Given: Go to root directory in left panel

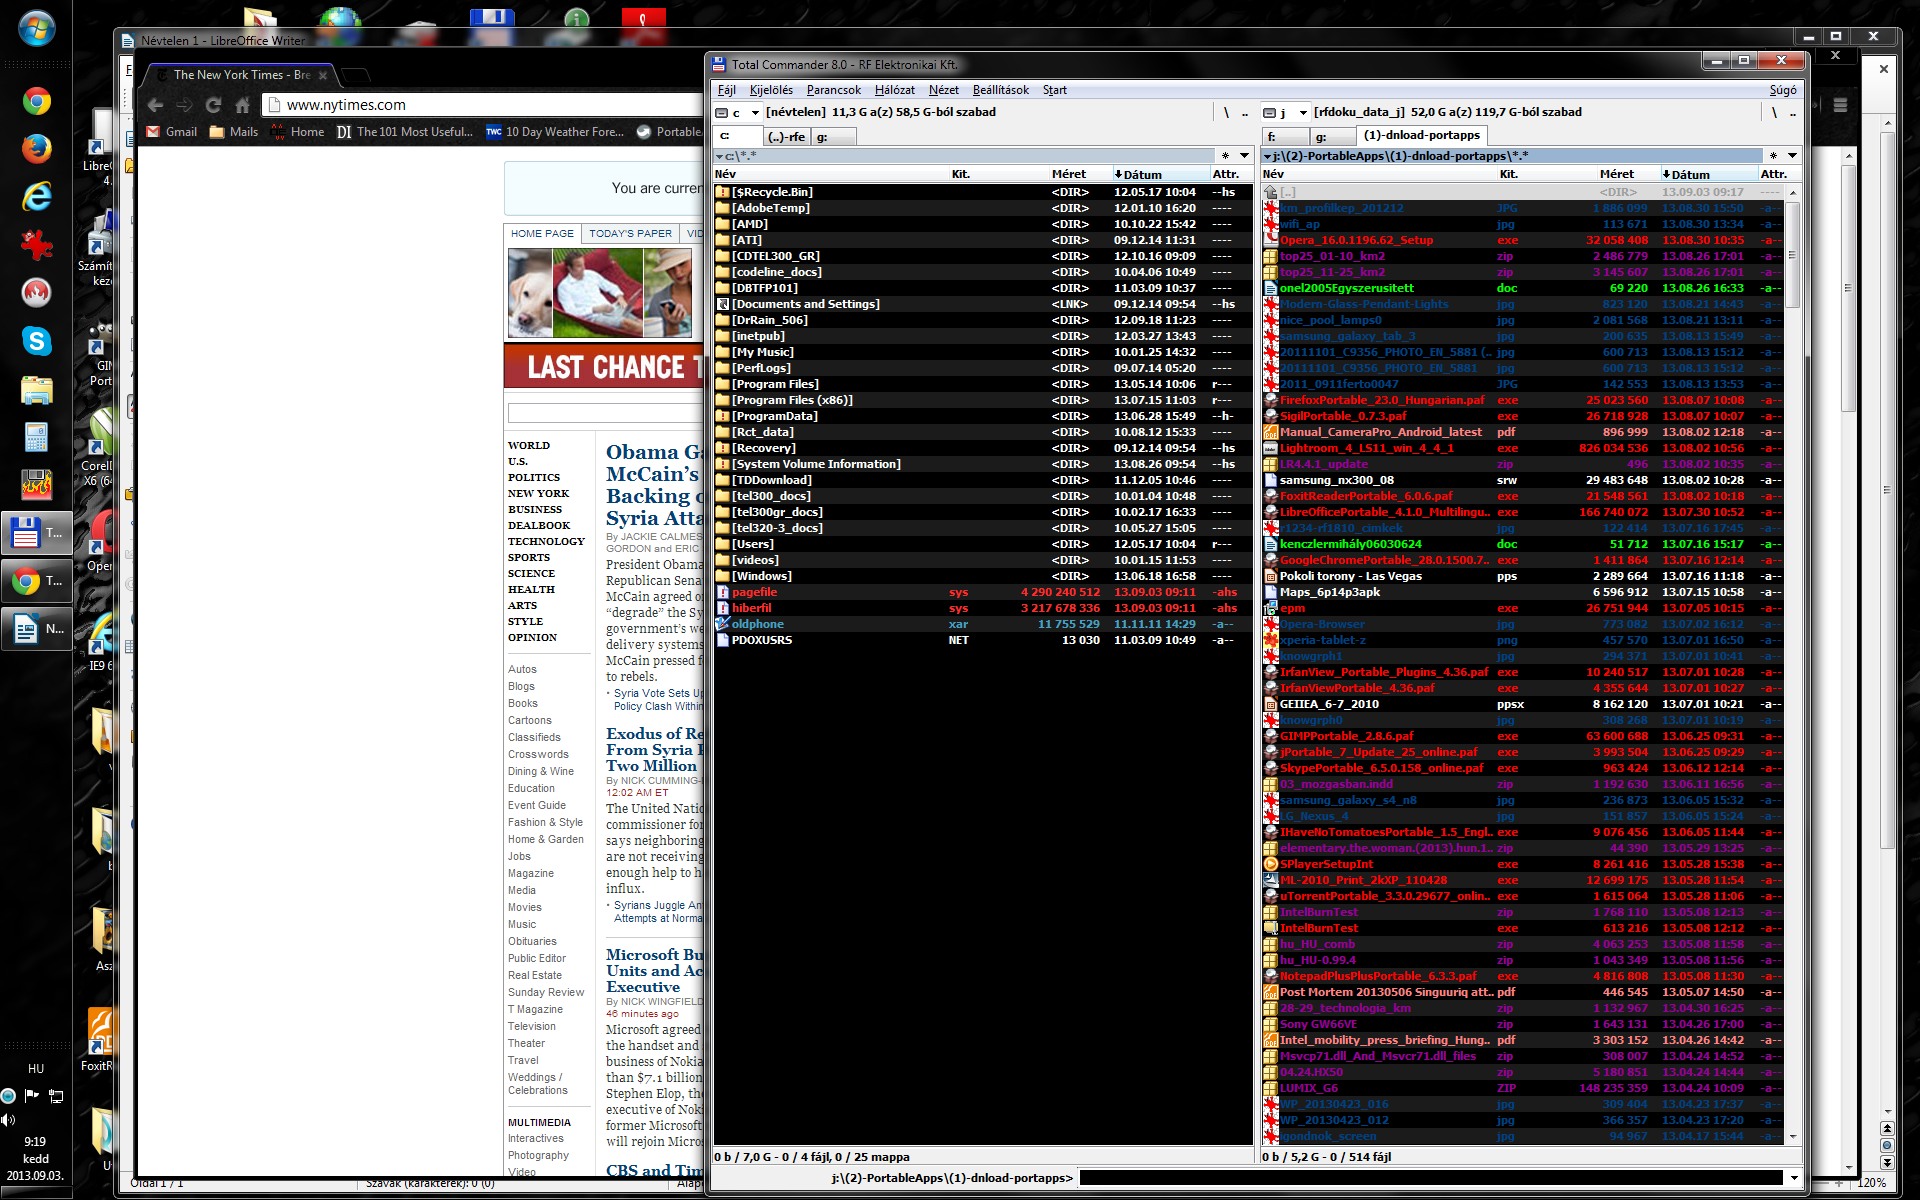Looking at the screenshot, I should [1226, 112].
